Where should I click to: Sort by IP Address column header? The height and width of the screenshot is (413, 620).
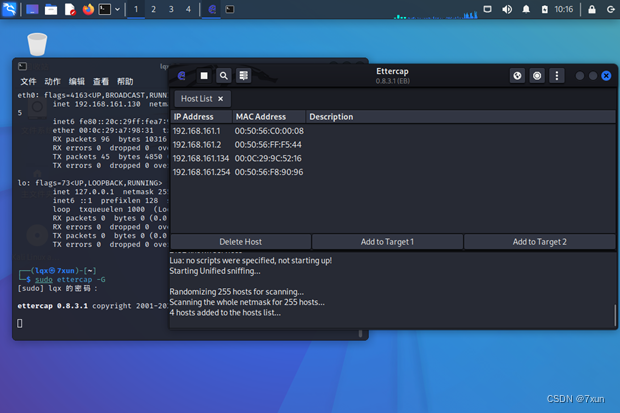[201, 117]
